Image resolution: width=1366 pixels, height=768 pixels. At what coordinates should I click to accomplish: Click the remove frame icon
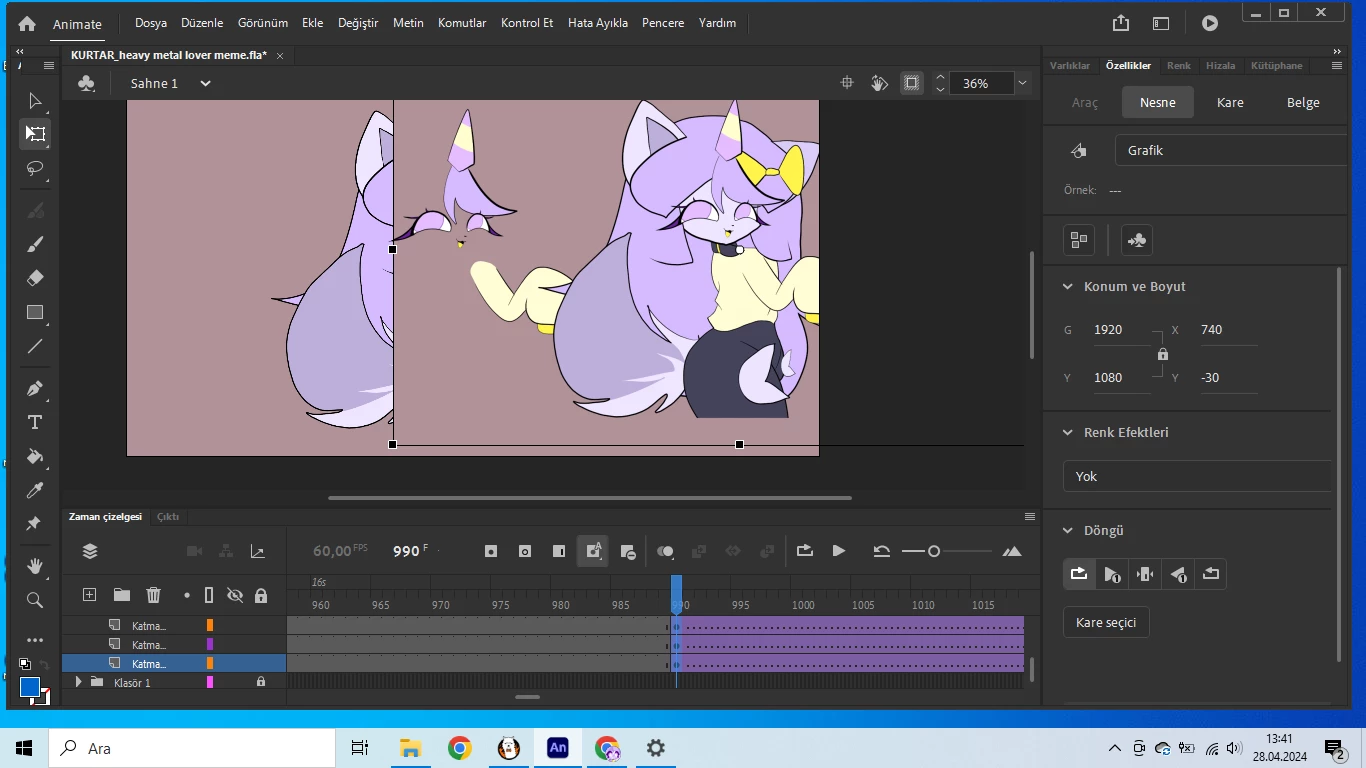coord(628,551)
